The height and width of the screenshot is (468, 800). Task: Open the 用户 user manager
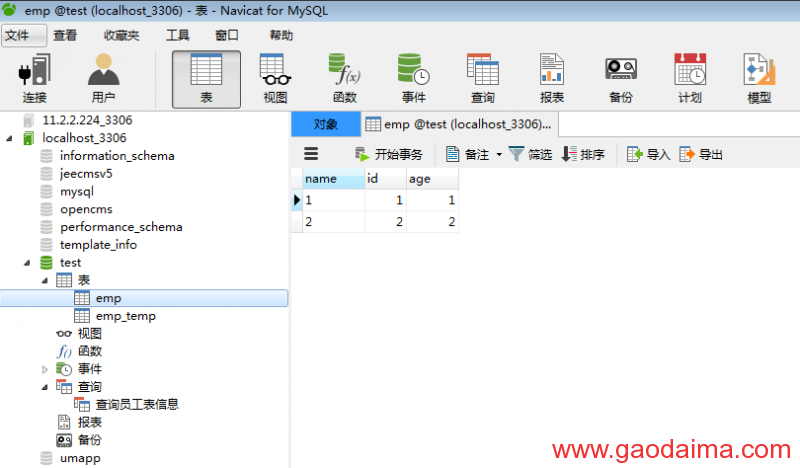(104, 79)
